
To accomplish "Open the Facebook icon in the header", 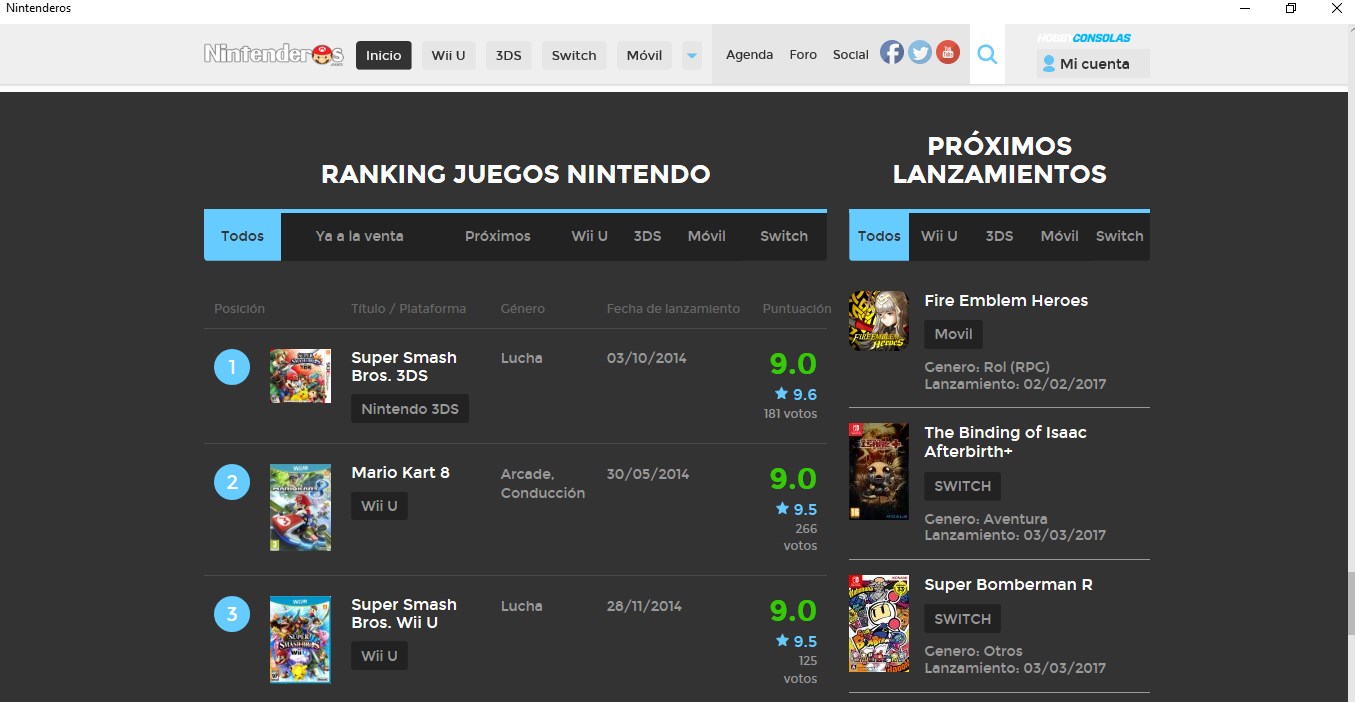I will (x=891, y=52).
